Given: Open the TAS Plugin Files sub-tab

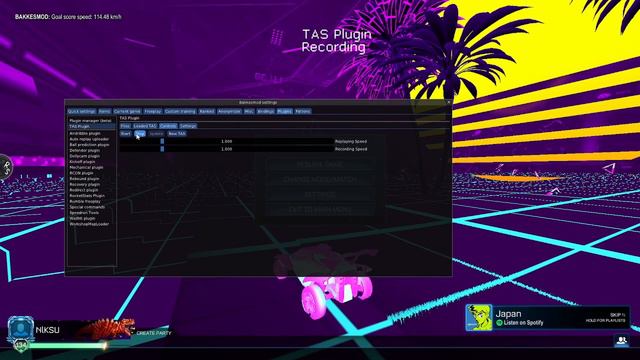Looking at the screenshot, I should click(125, 126).
